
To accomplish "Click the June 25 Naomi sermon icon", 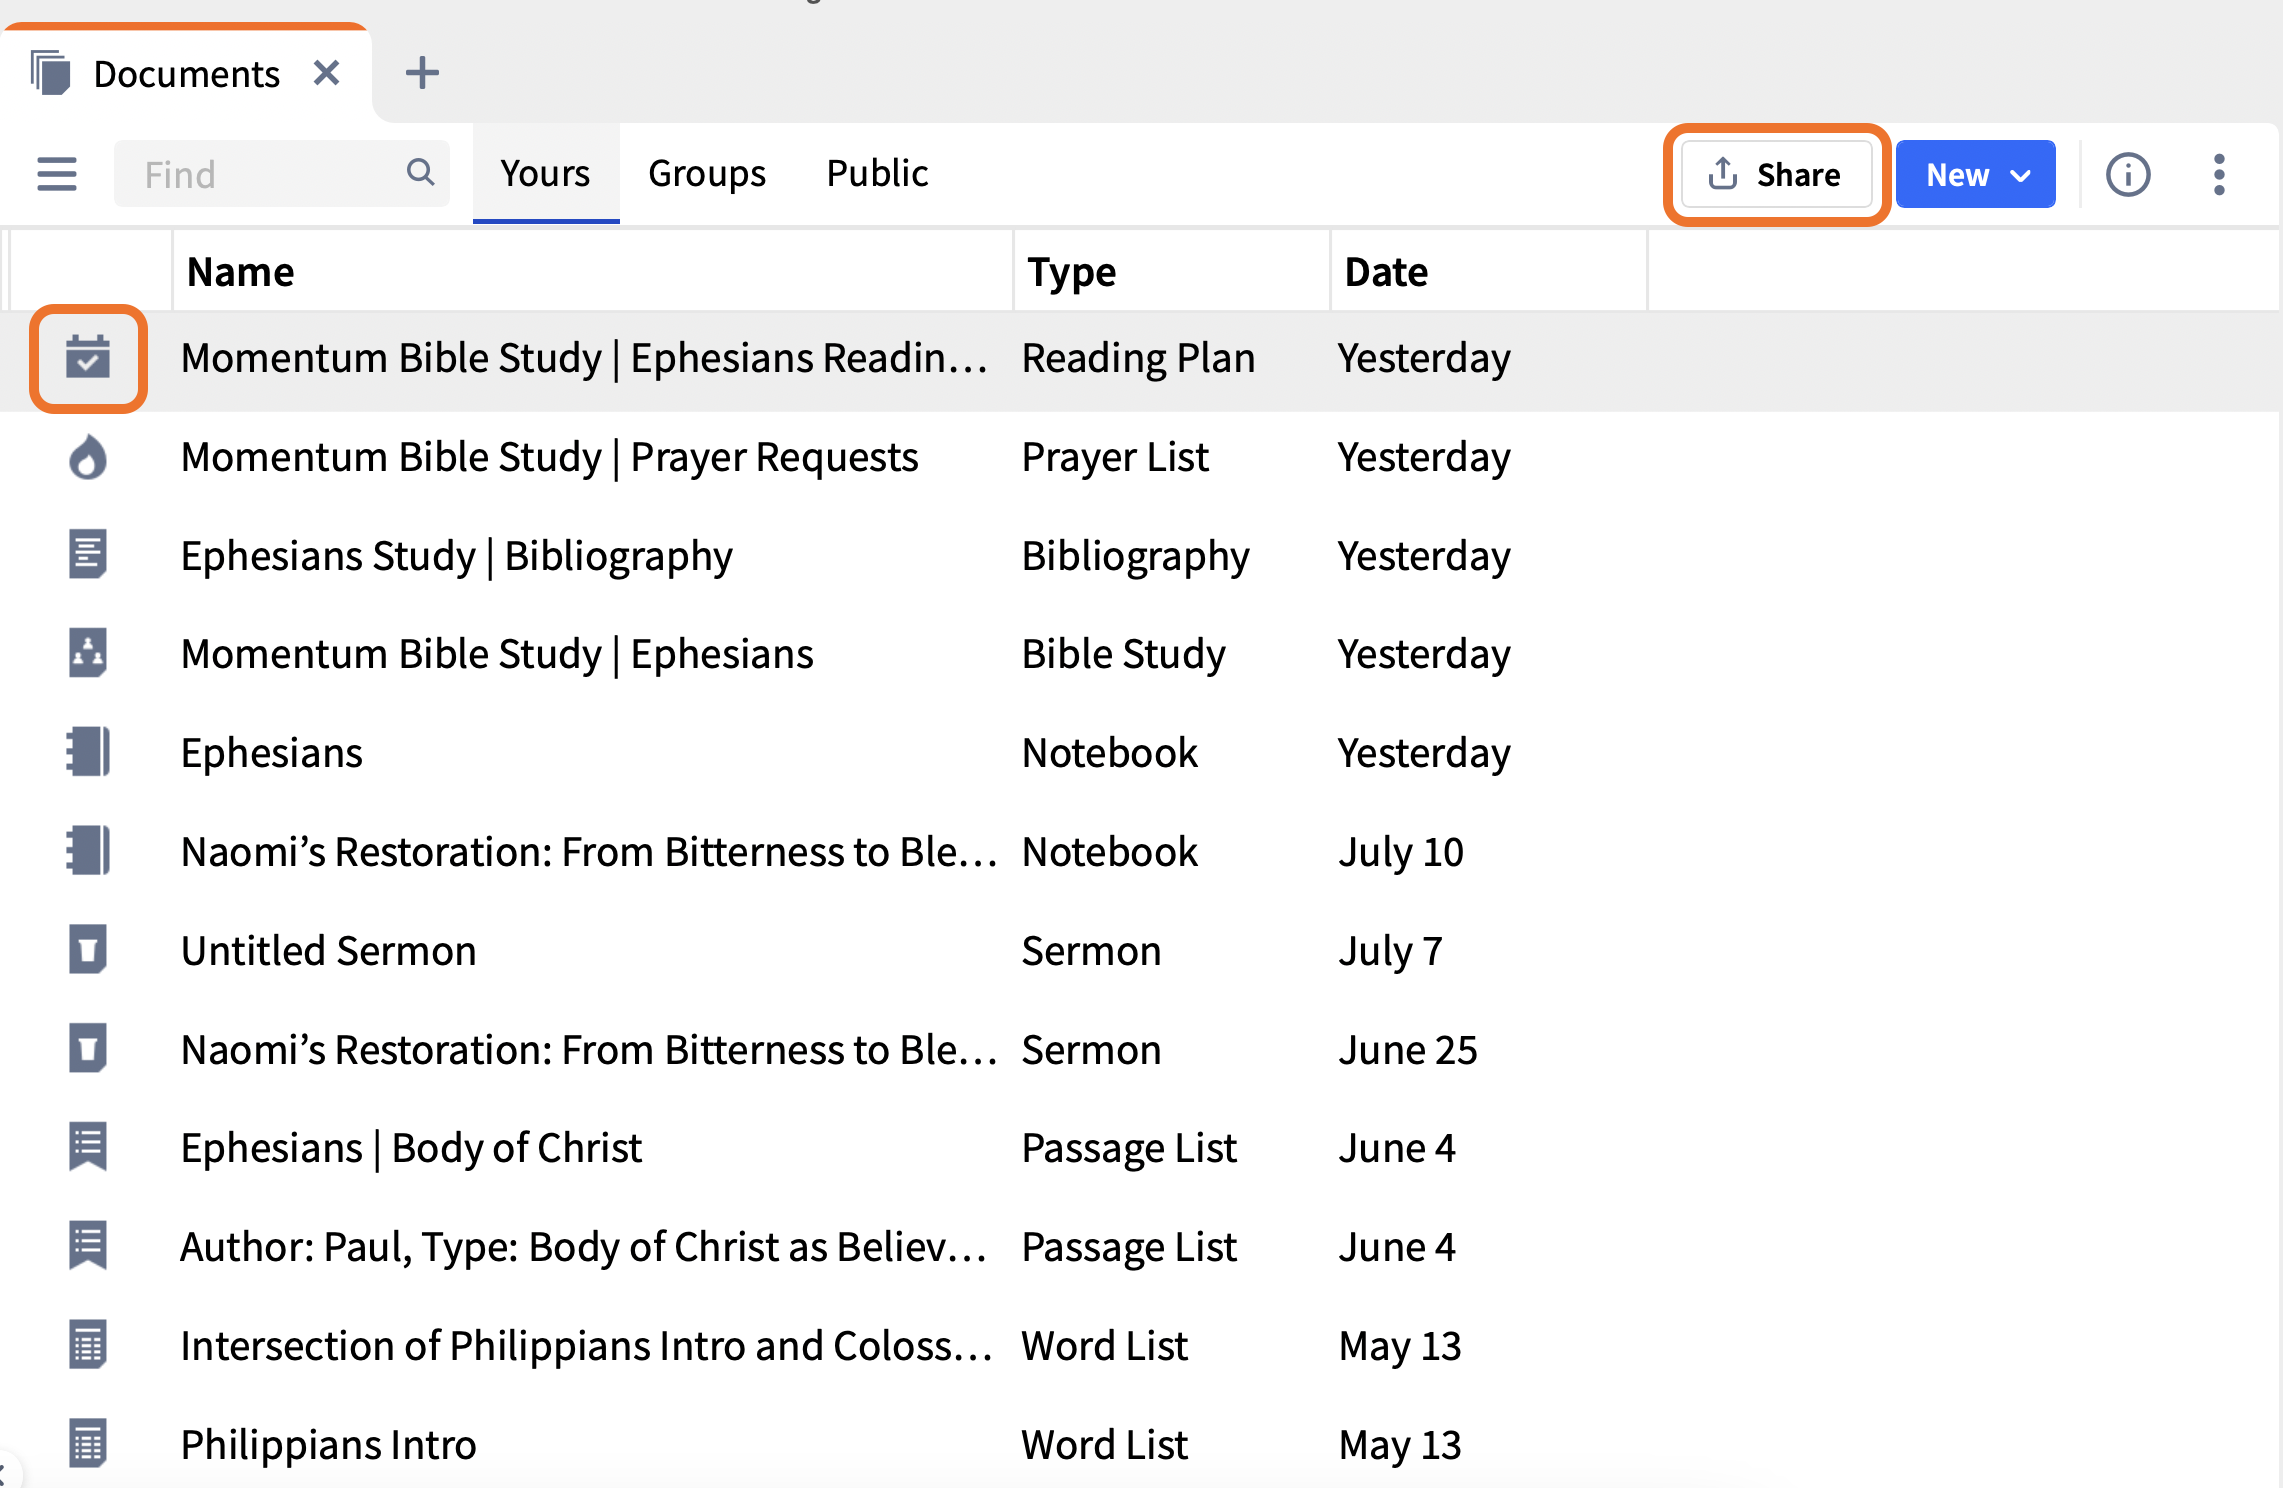I will click(x=88, y=1049).
